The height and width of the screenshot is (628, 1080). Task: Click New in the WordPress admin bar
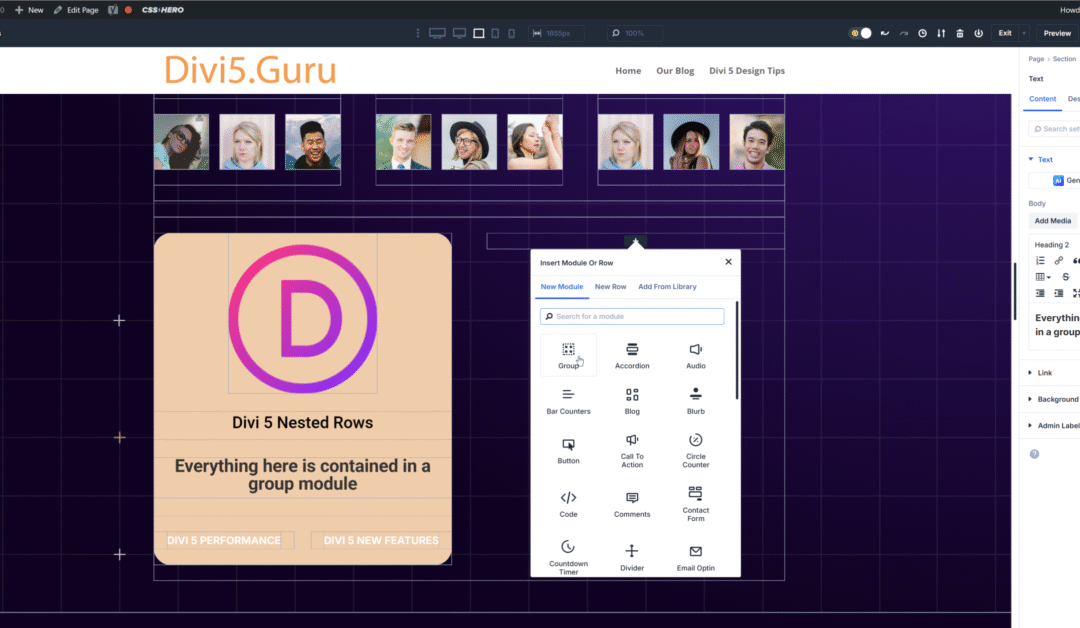point(29,10)
